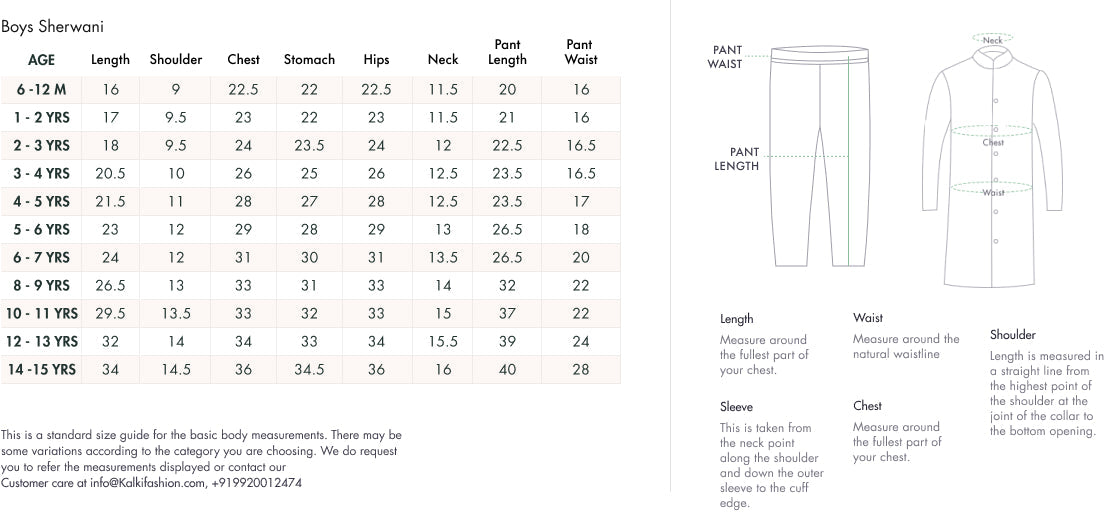Click the Boys Sherwani title
This screenshot has height=531, width=1107.
click(52, 27)
